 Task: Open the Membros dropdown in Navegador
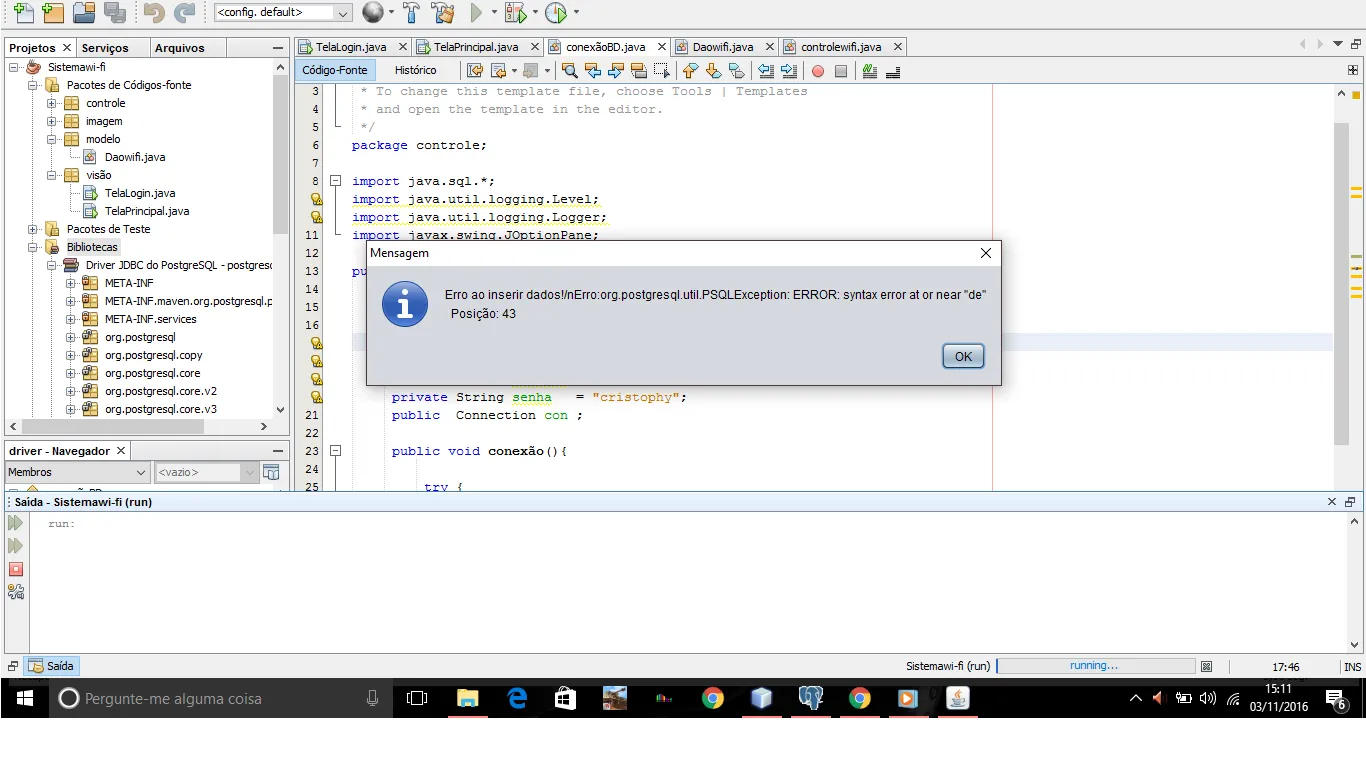77,472
